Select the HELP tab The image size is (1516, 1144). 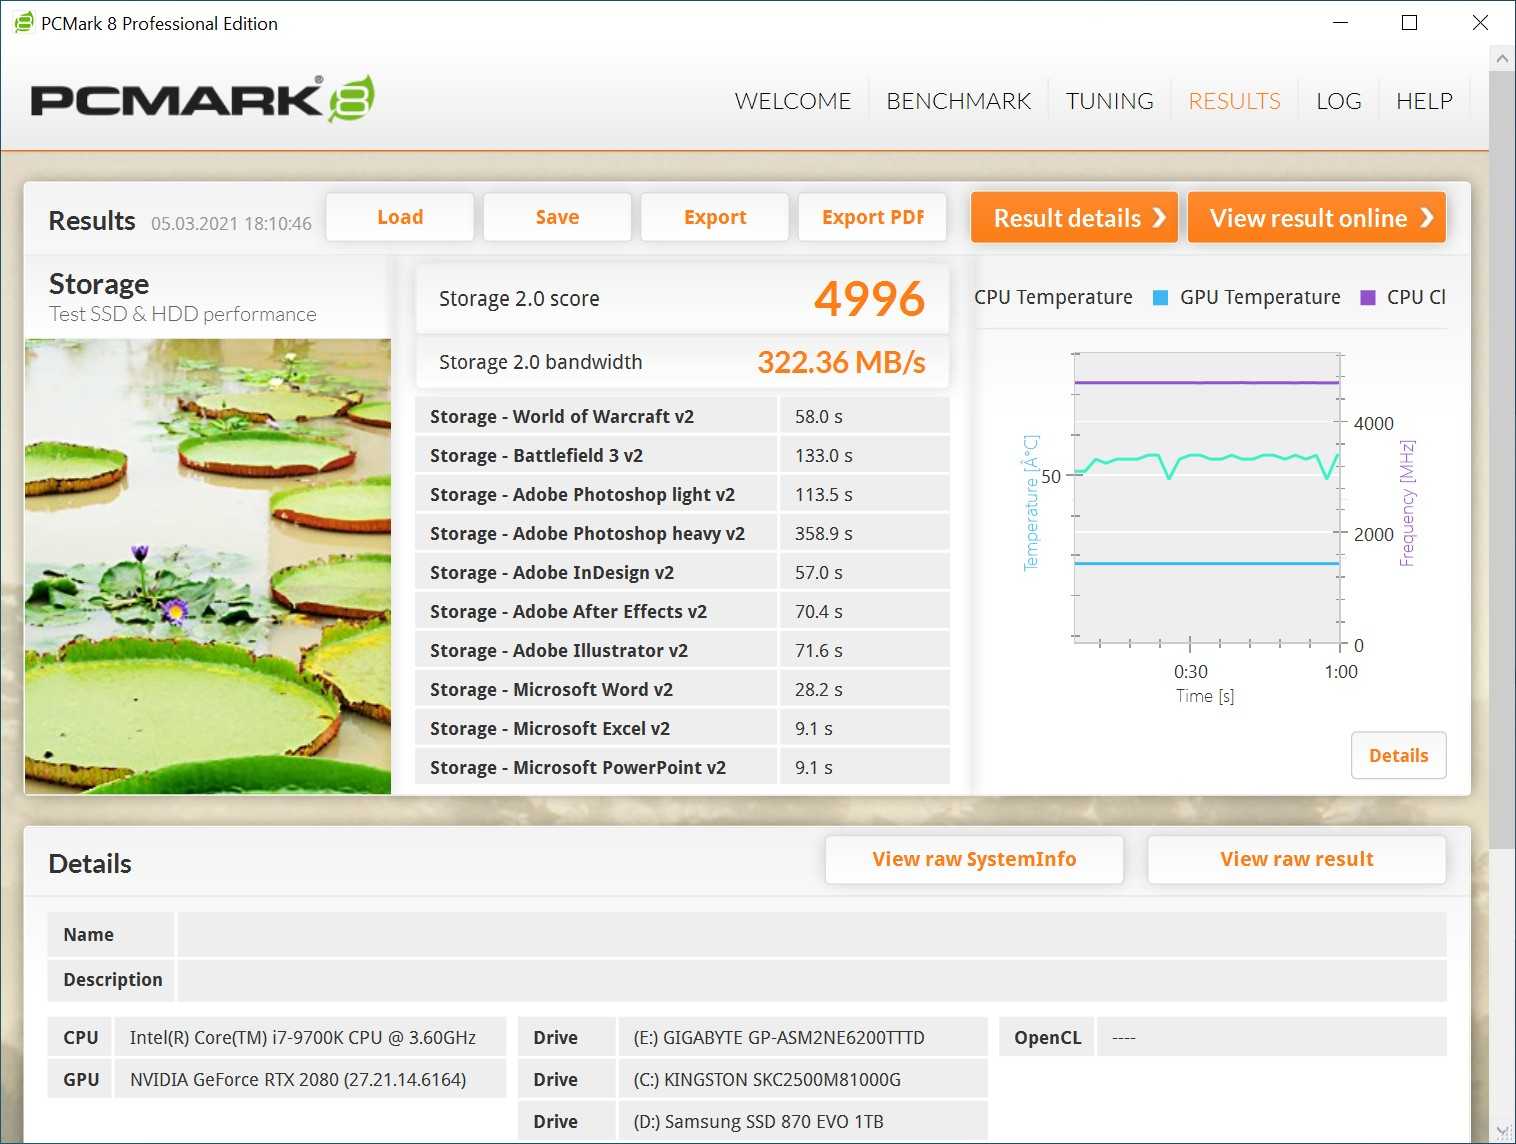click(1424, 101)
